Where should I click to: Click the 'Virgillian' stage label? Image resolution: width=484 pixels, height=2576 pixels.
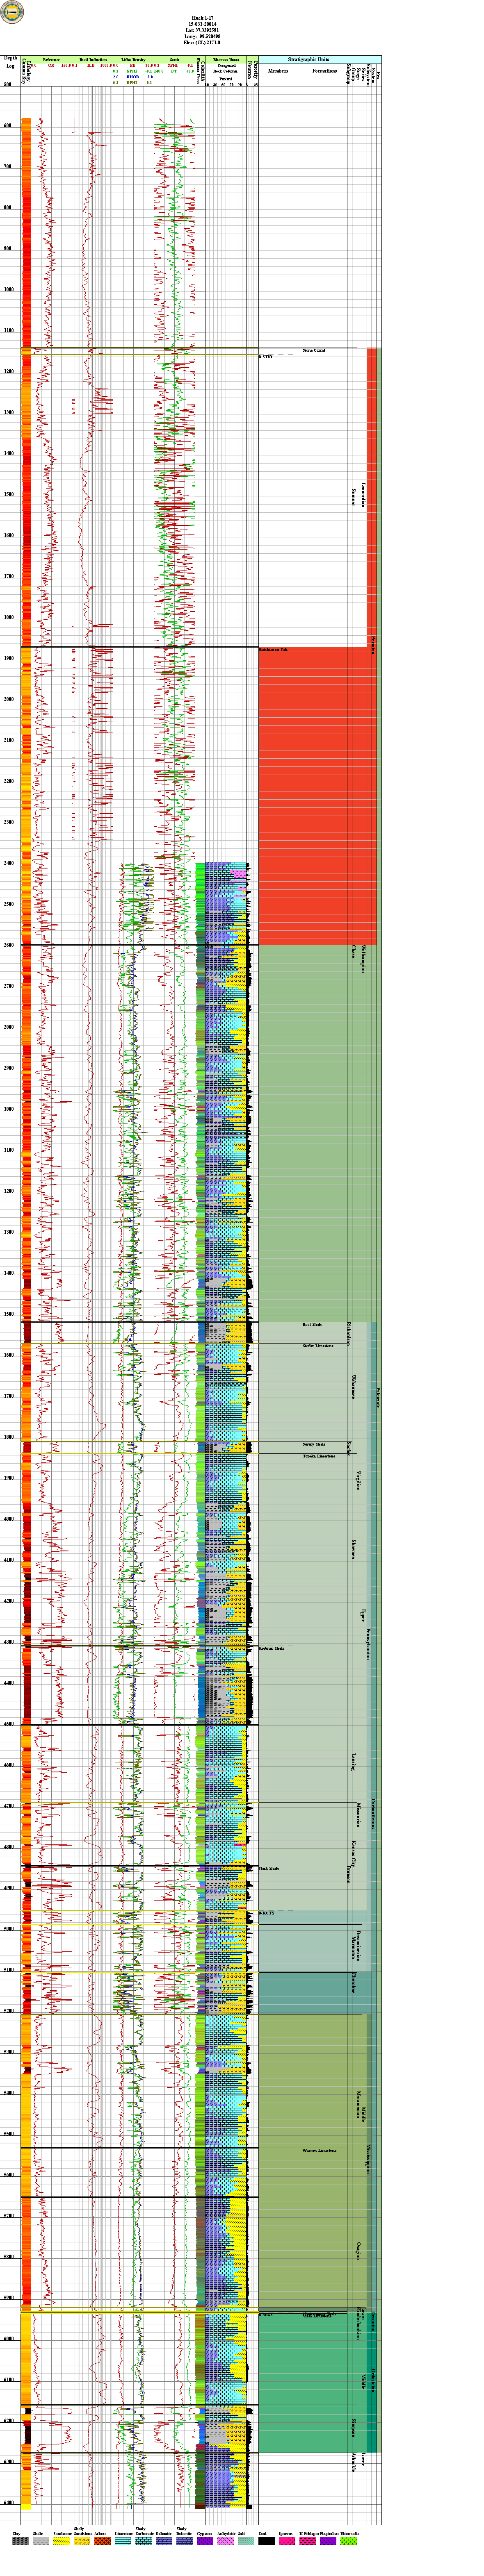pos(359,1480)
